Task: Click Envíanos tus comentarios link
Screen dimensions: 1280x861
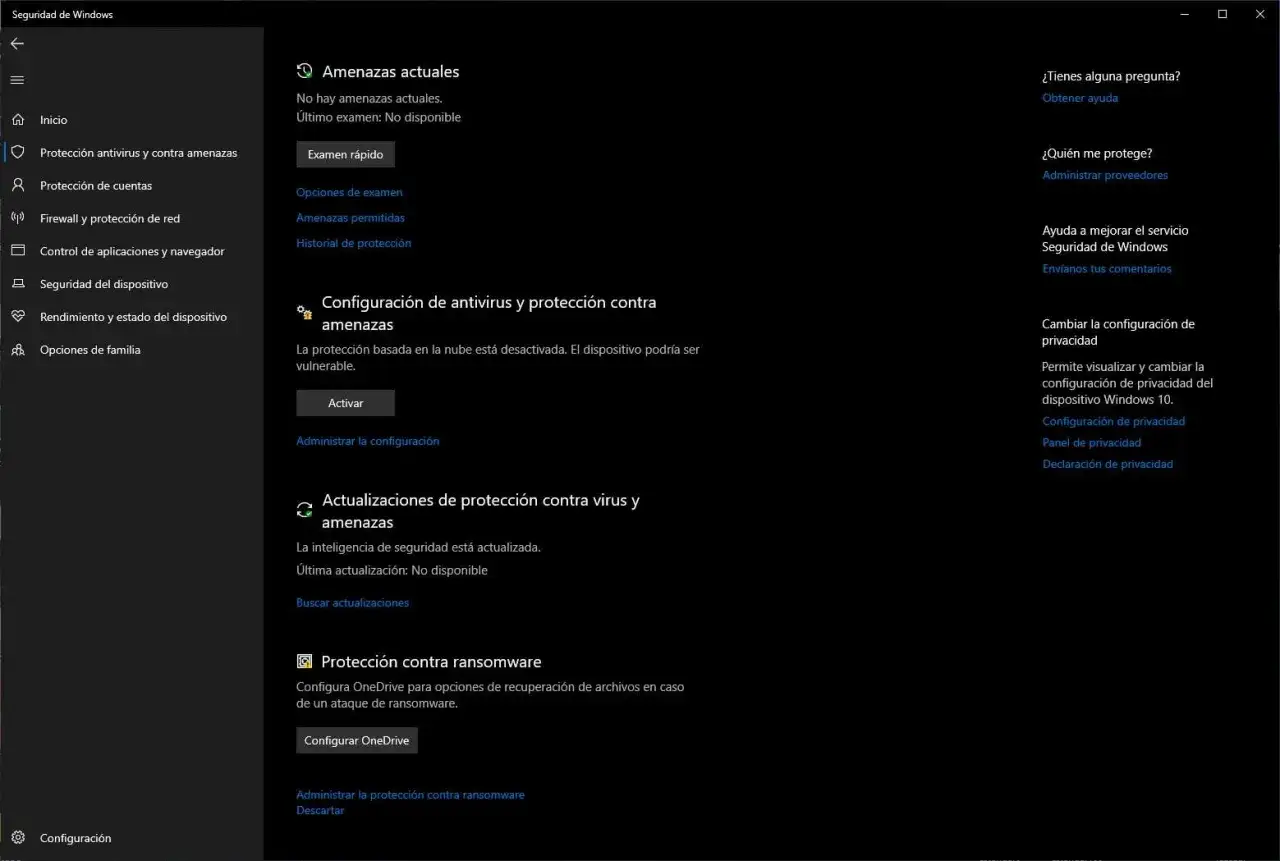Action: 1107,269
